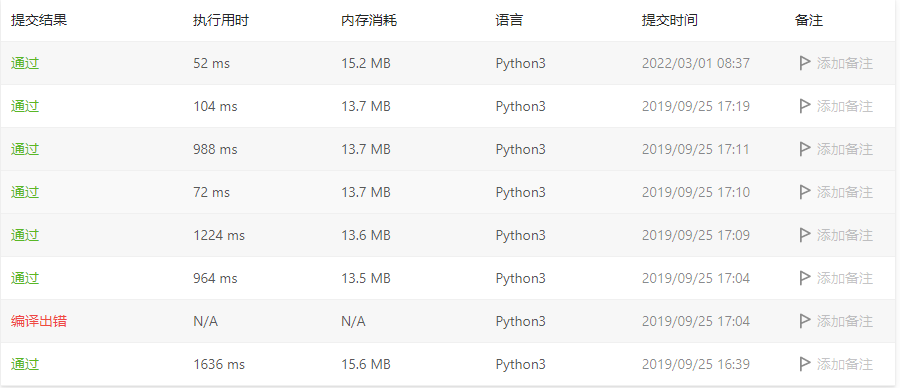
Task: Open the 通过 result with 964 ms
Action: (25, 278)
